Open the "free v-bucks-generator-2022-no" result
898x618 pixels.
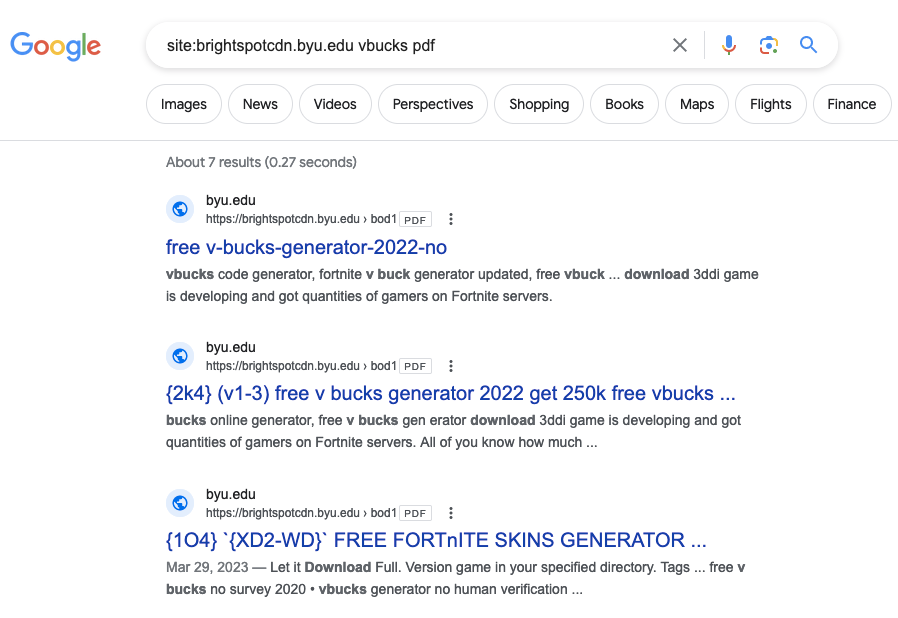(306, 247)
